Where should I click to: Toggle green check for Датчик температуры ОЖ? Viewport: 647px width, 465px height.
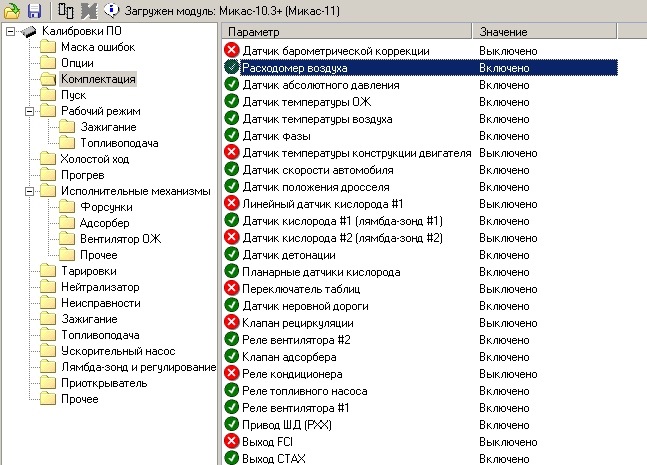point(231,101)
